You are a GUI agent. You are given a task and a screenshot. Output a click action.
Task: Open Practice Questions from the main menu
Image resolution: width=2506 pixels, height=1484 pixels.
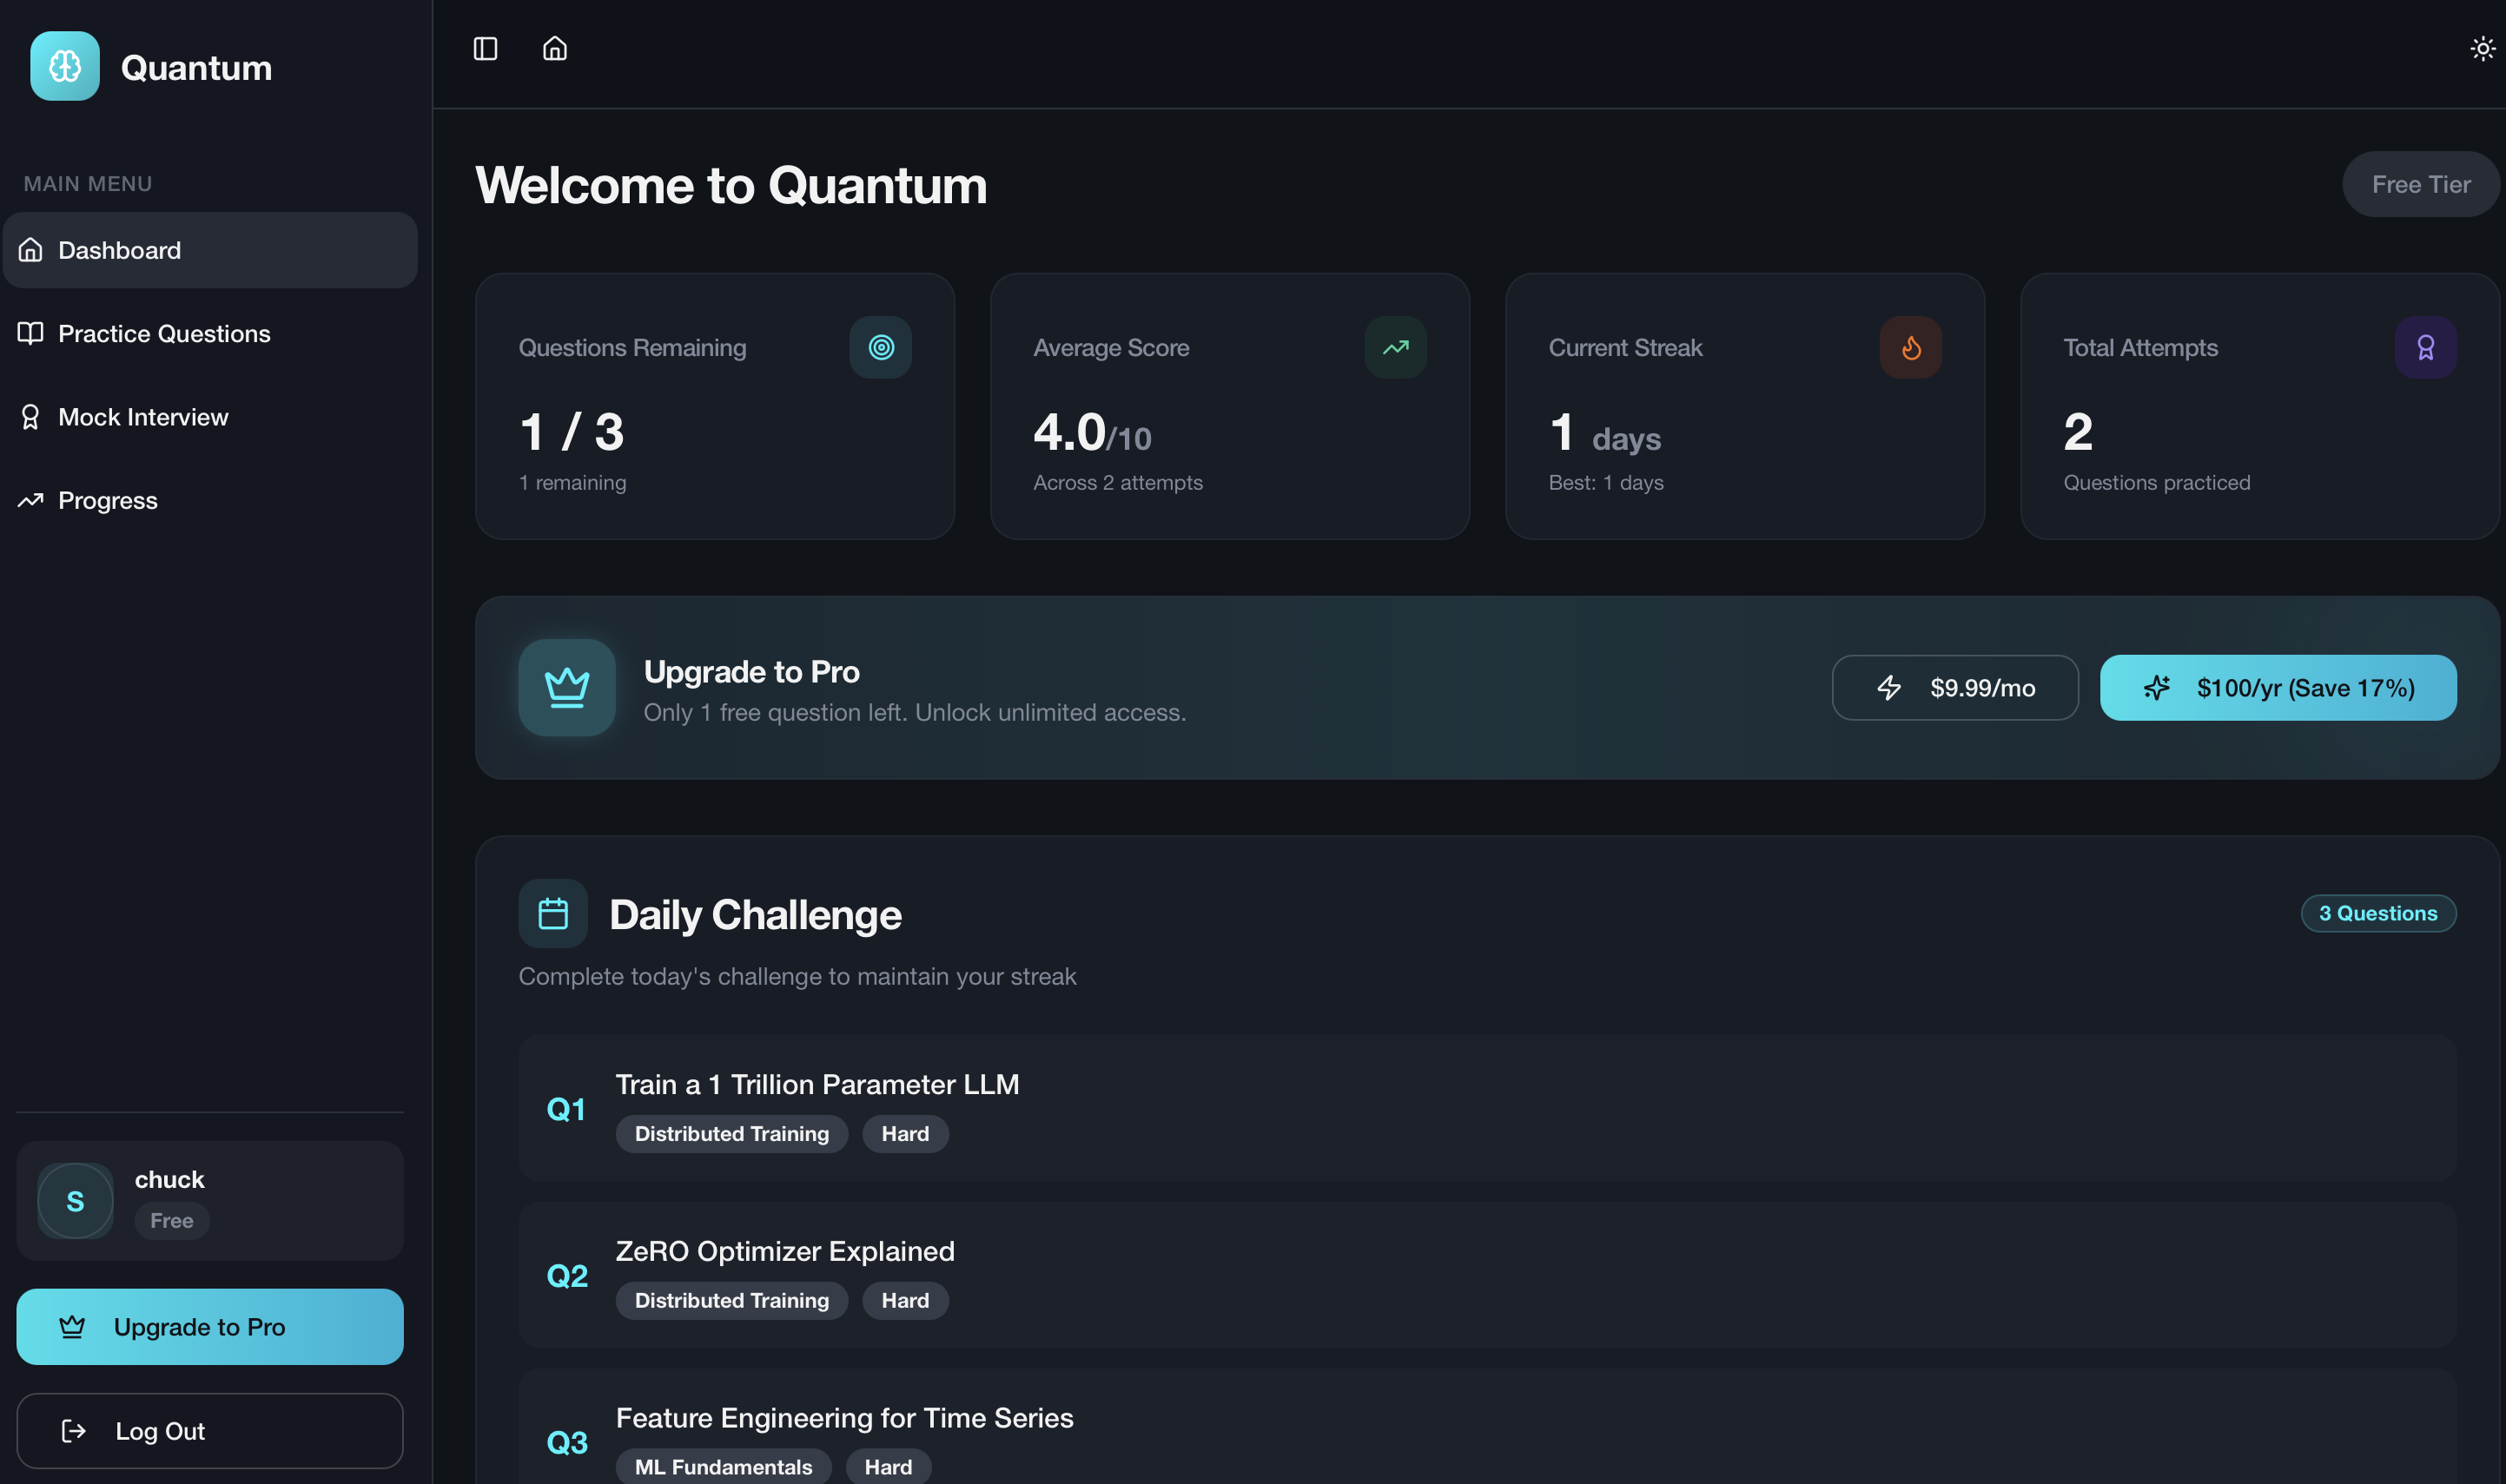click(x=164, y=333)
